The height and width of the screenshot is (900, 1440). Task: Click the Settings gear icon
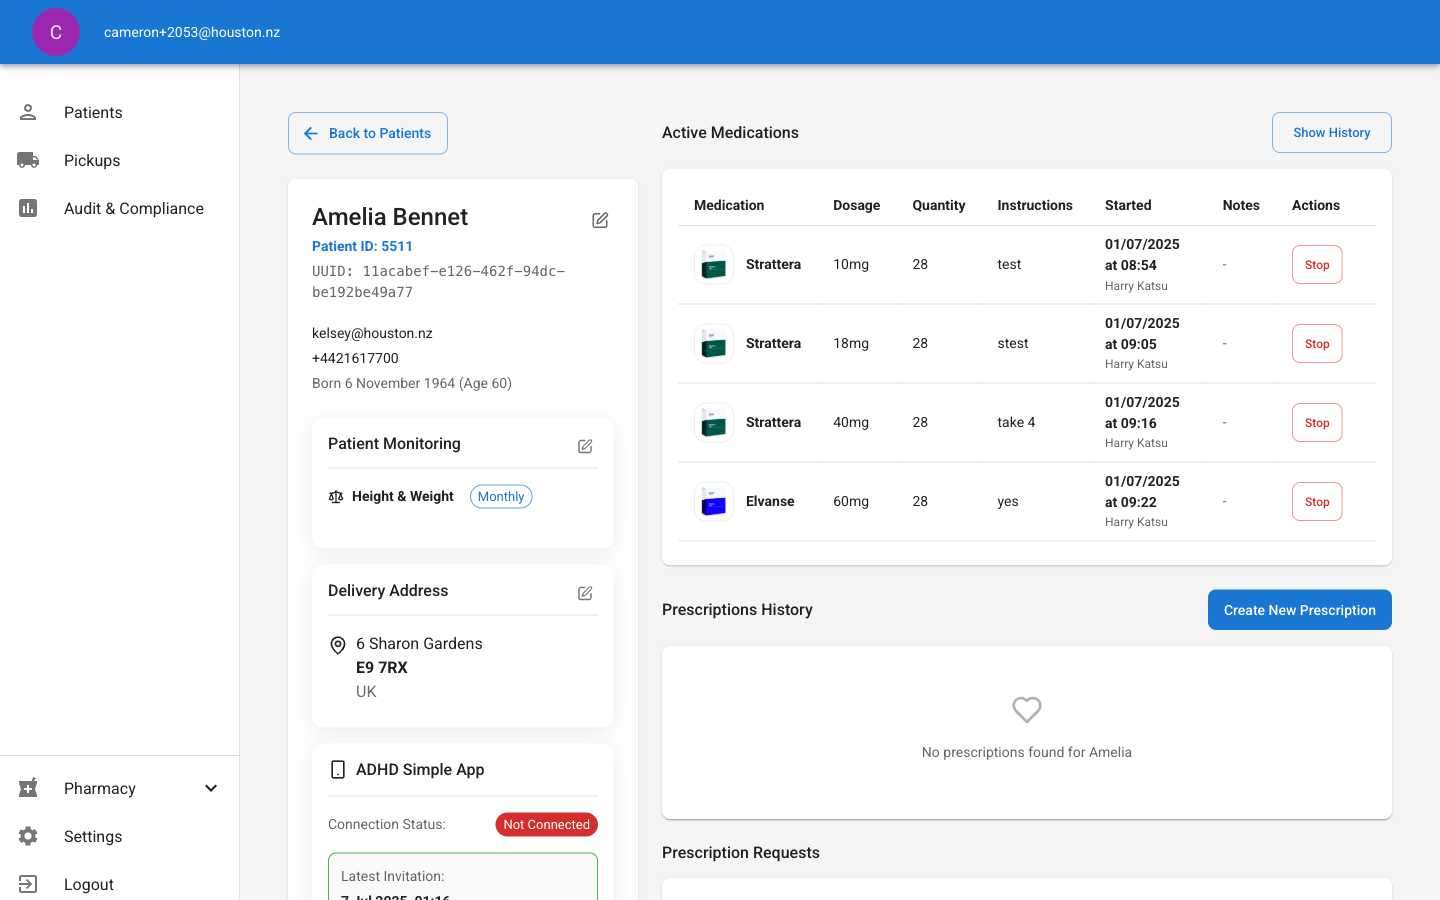pos(28,836)
